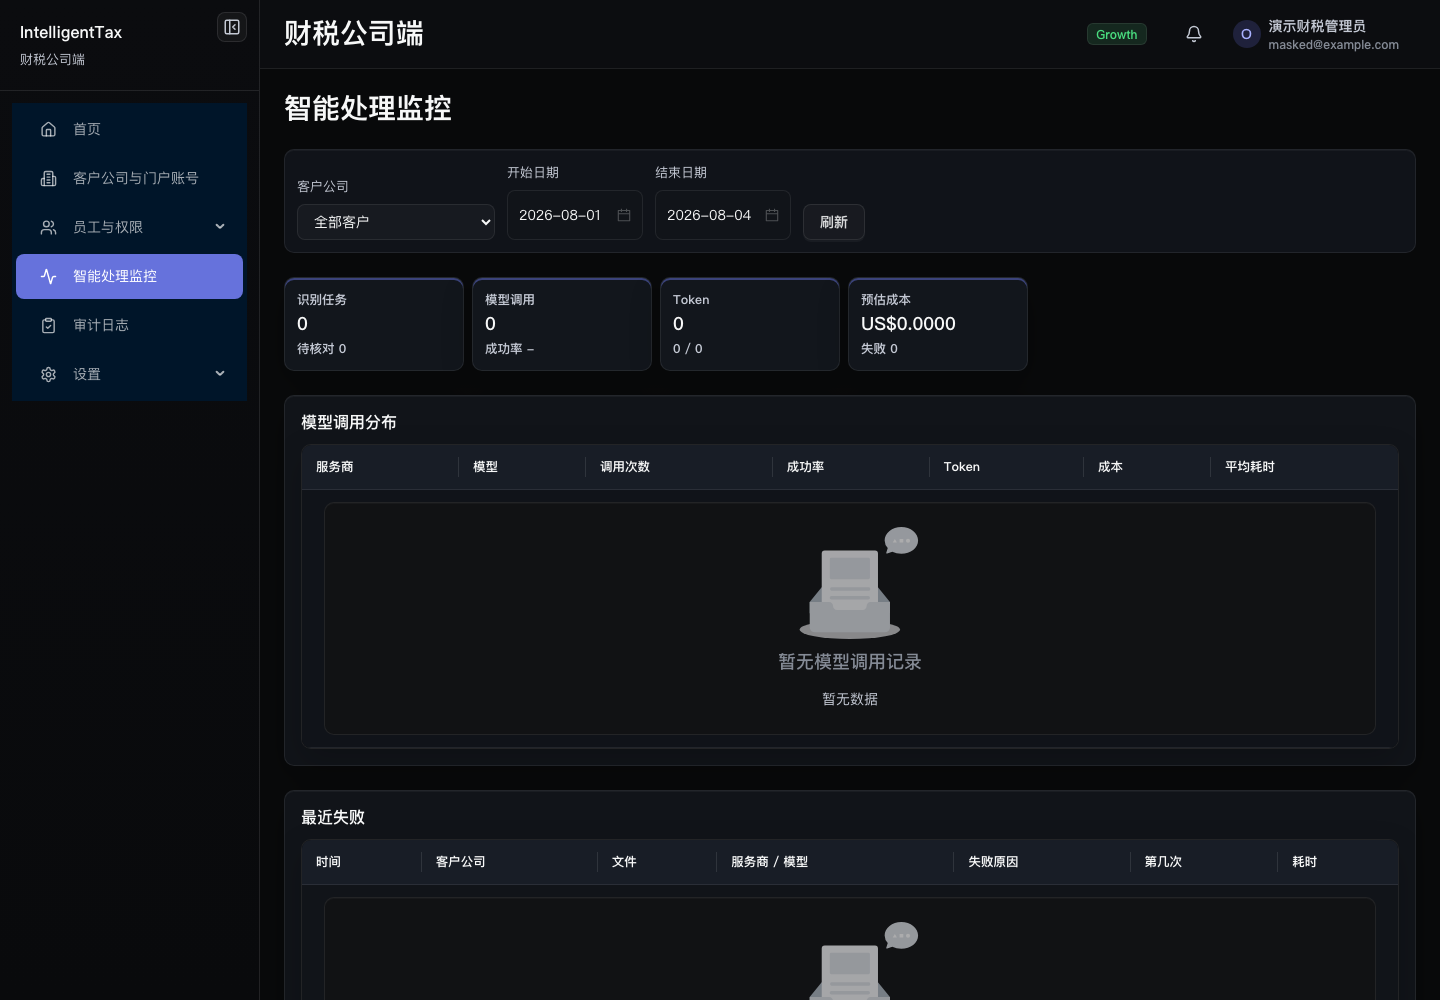The height and width of the screenshot is (1000, 1440).
Task: Expand the 员工与权限 submenu chevron
Action: [220, 227]
